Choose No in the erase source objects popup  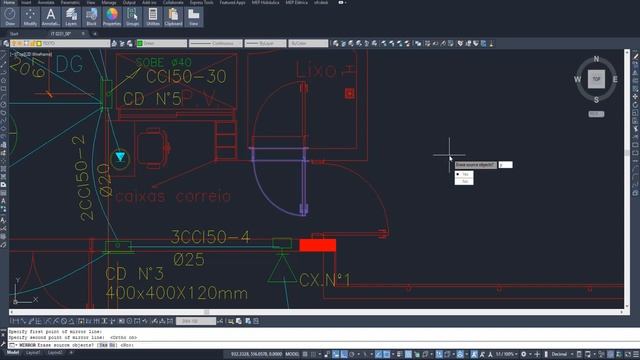[x=464, y=181]
